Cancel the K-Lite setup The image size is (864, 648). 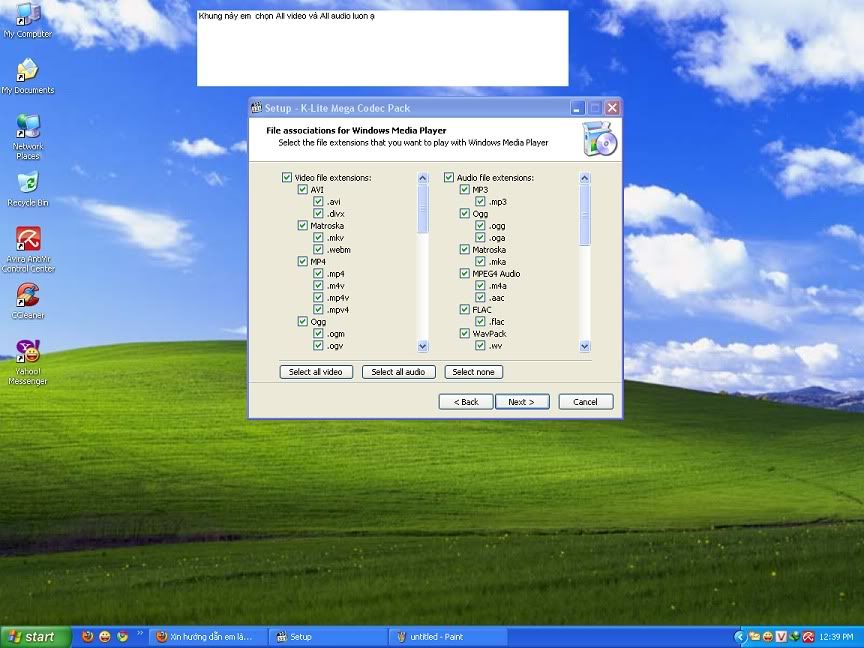[585, 402]
